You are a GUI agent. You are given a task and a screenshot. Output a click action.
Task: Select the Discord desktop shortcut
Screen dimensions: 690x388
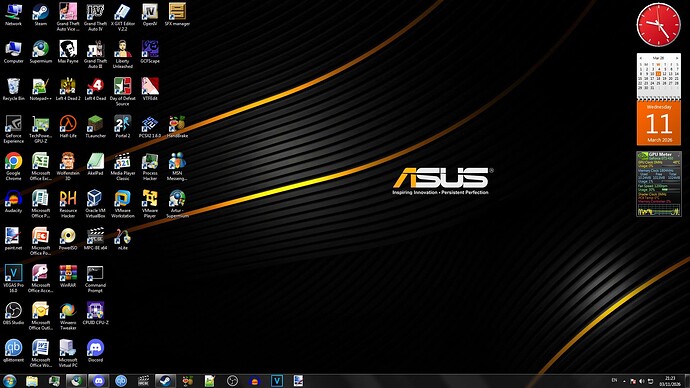95,351
